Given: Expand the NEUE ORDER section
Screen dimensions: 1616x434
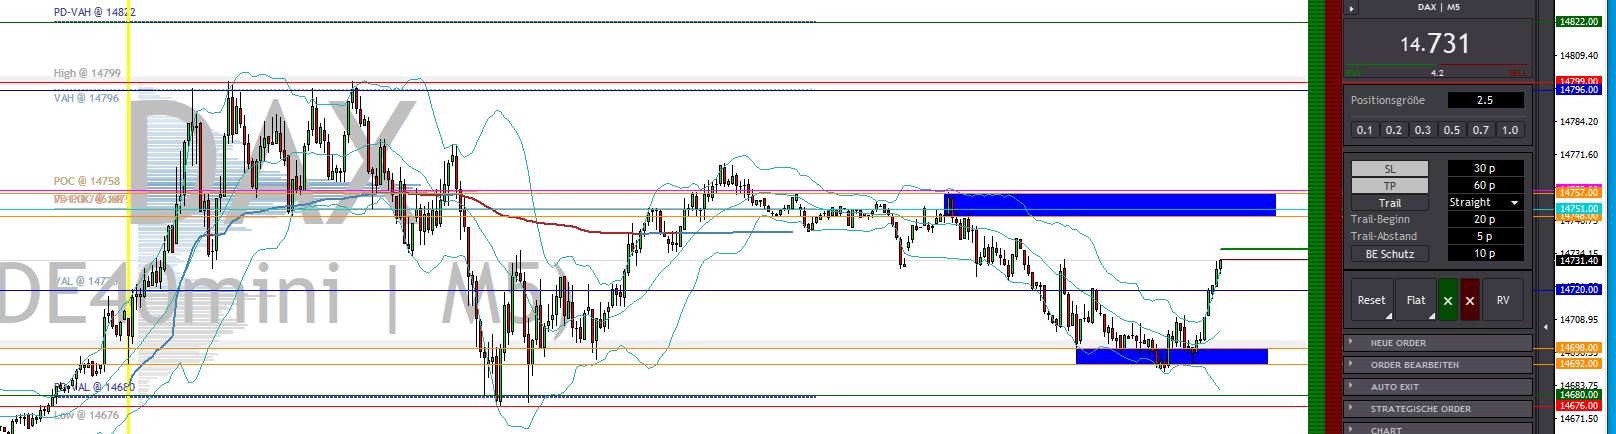Looking at the screenshot, I should [x=1437, y=343].
